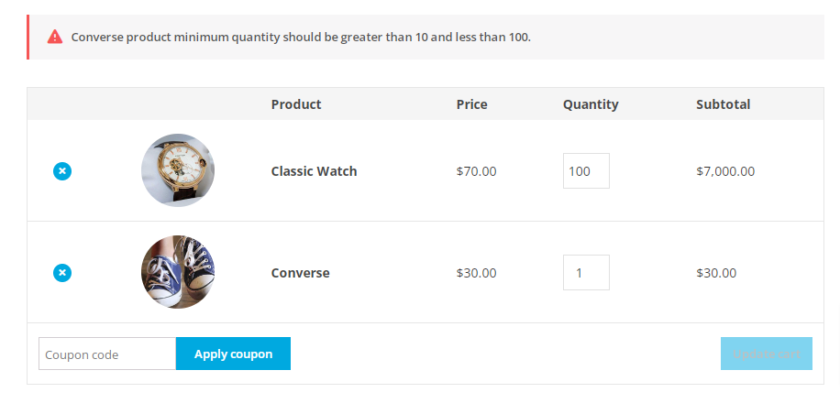This screenshot has height=403, width=840.
Task: Click the Update cart button
Action: pyautogui.click(x=766, y=354)
